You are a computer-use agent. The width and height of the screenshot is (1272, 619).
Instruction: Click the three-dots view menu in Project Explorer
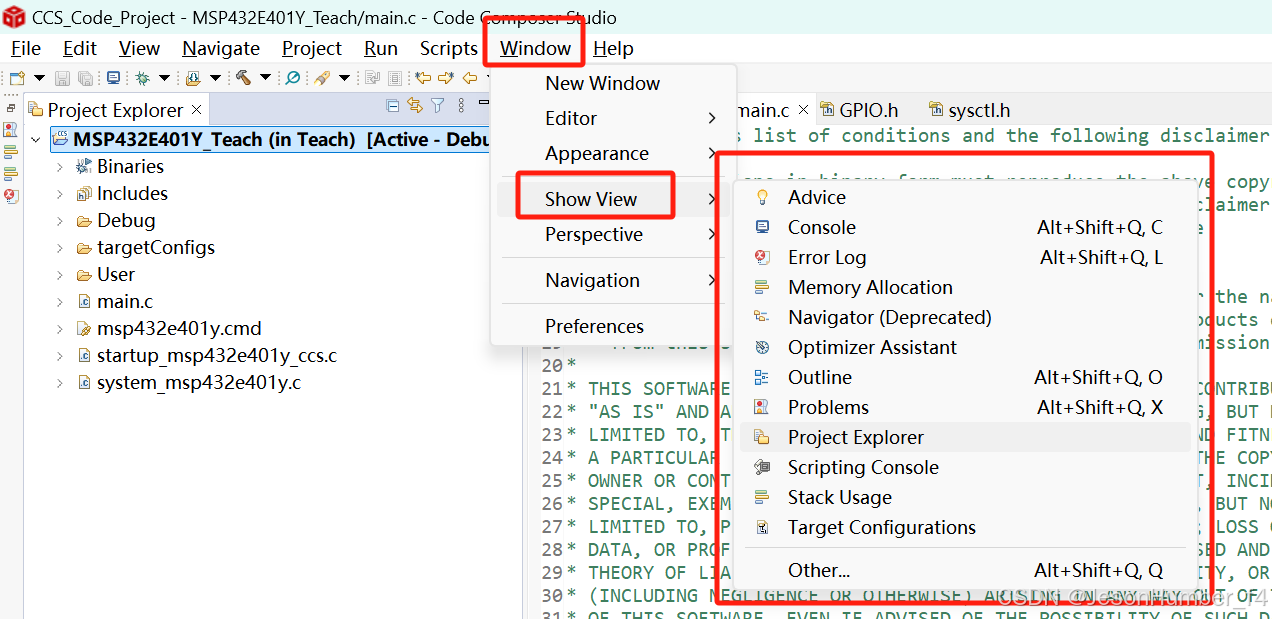click(461, 105)
